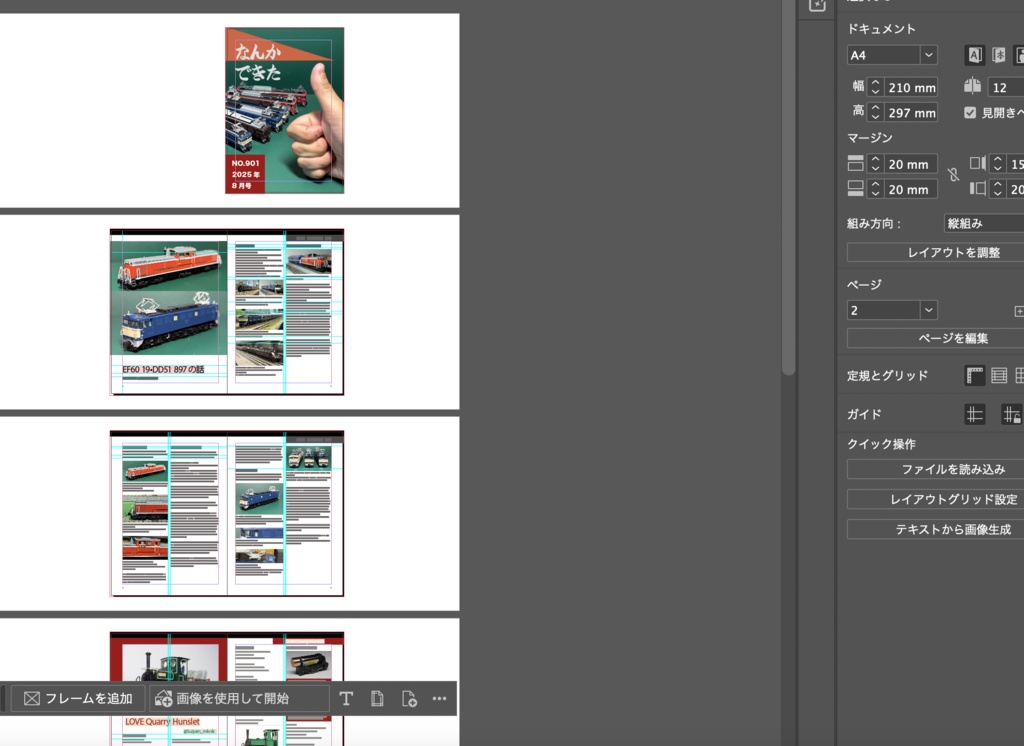Click the bottom margin icon

pos(855,189)
